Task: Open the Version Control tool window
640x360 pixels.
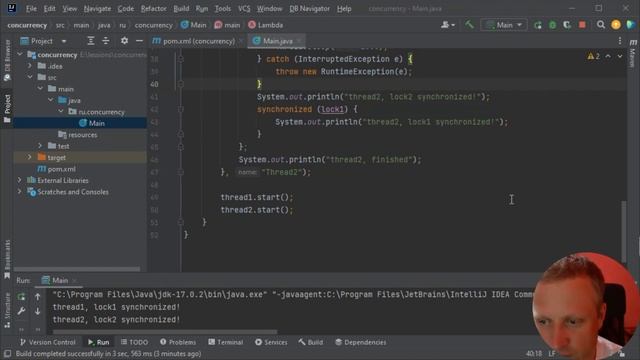Action: (48, 342)
